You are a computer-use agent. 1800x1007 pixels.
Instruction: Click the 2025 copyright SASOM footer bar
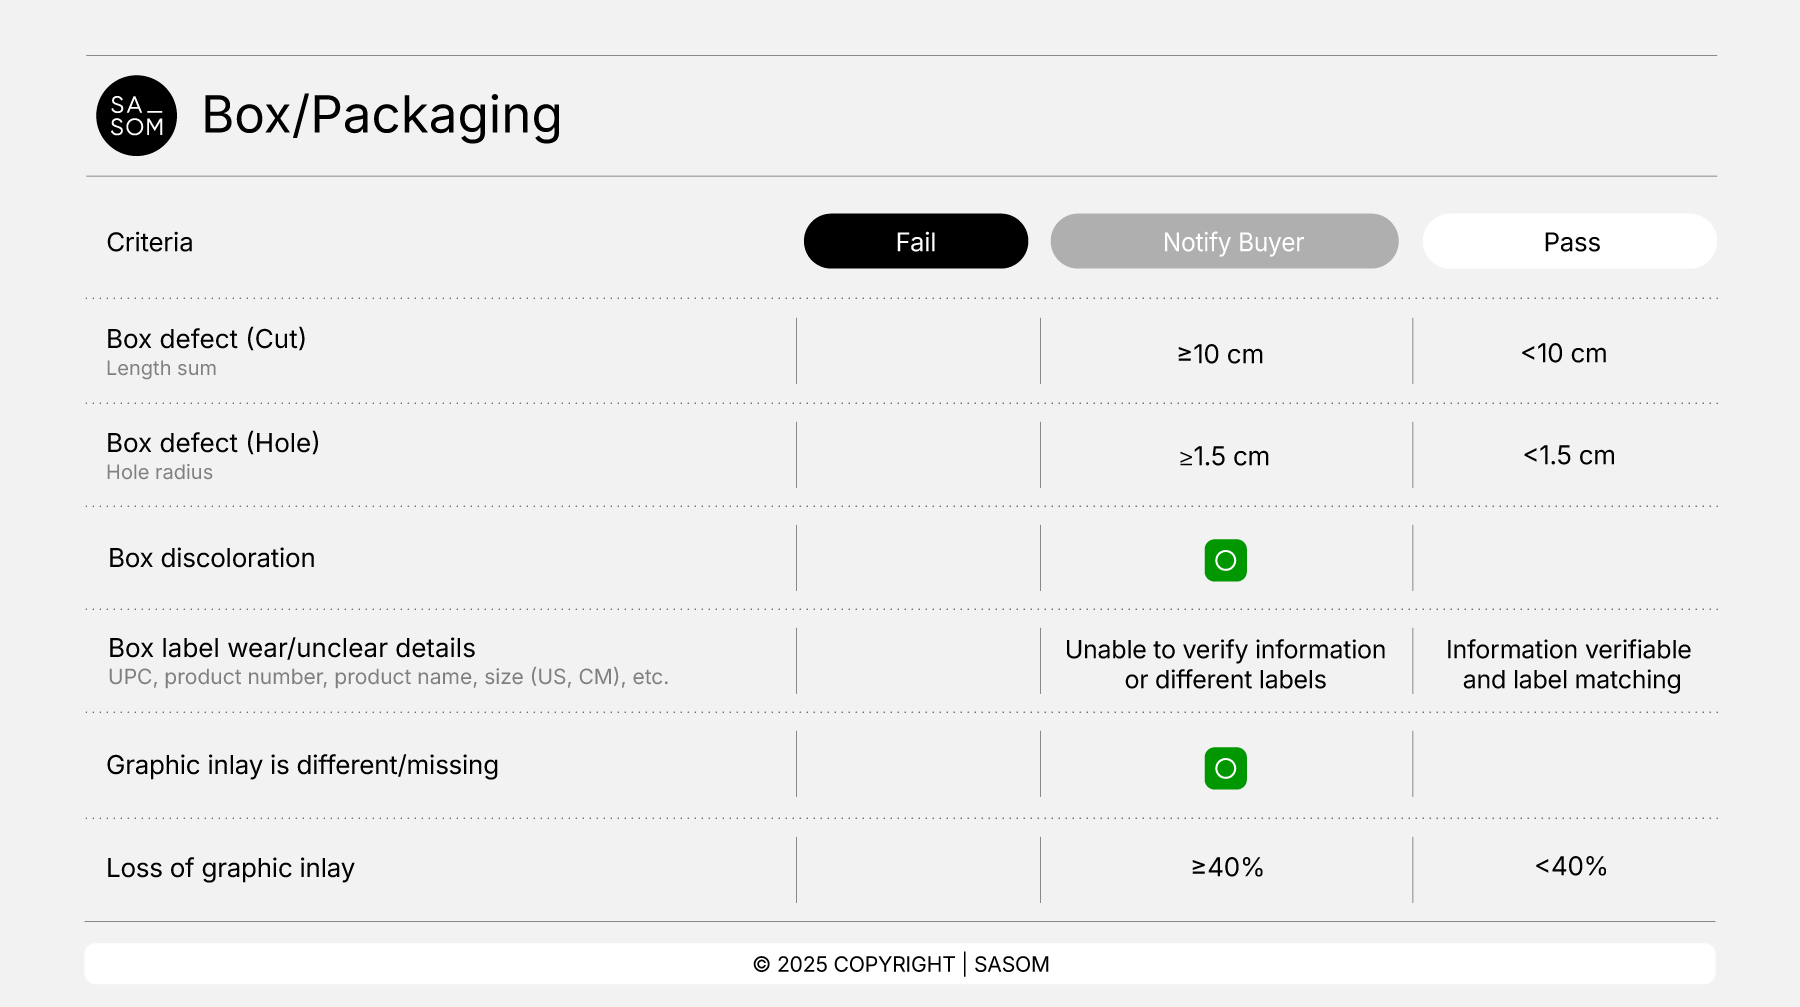pos(900,964)
